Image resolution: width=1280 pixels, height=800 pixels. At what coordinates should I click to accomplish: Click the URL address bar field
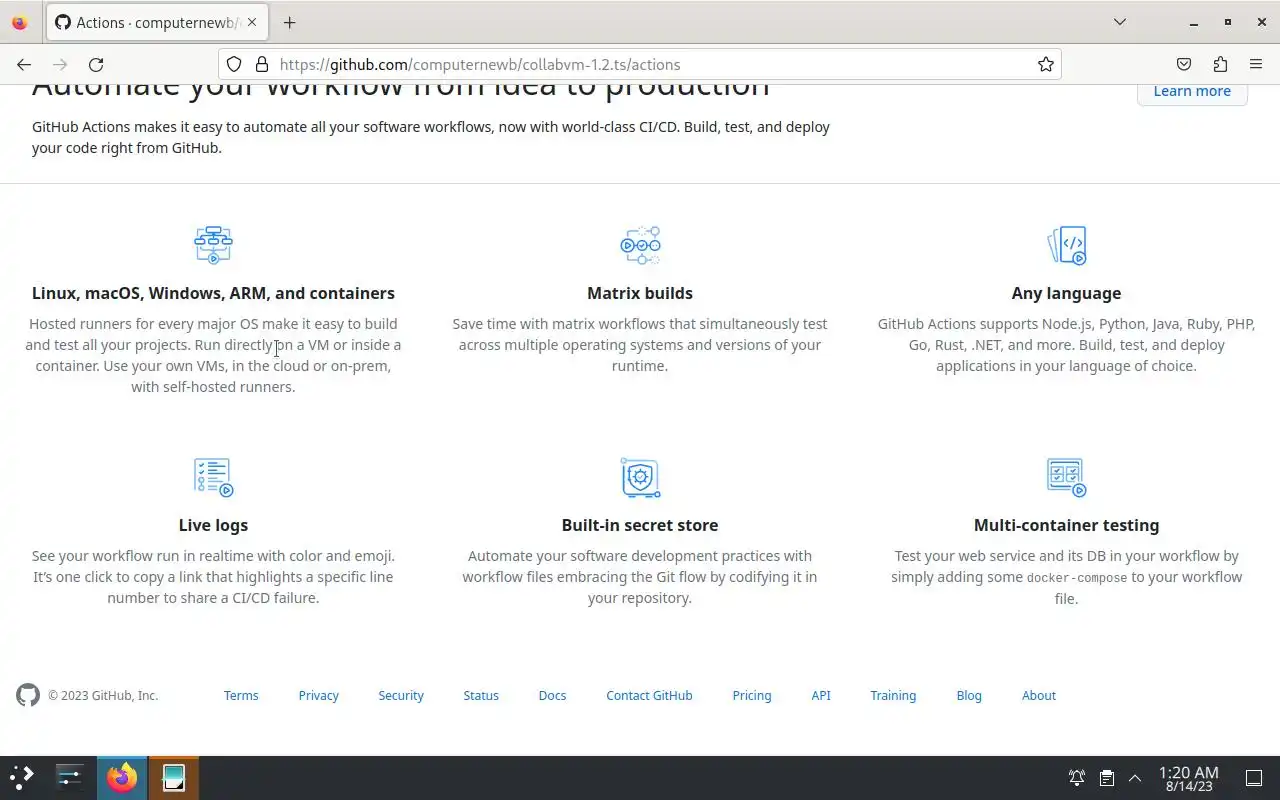[x=640, y=64]
